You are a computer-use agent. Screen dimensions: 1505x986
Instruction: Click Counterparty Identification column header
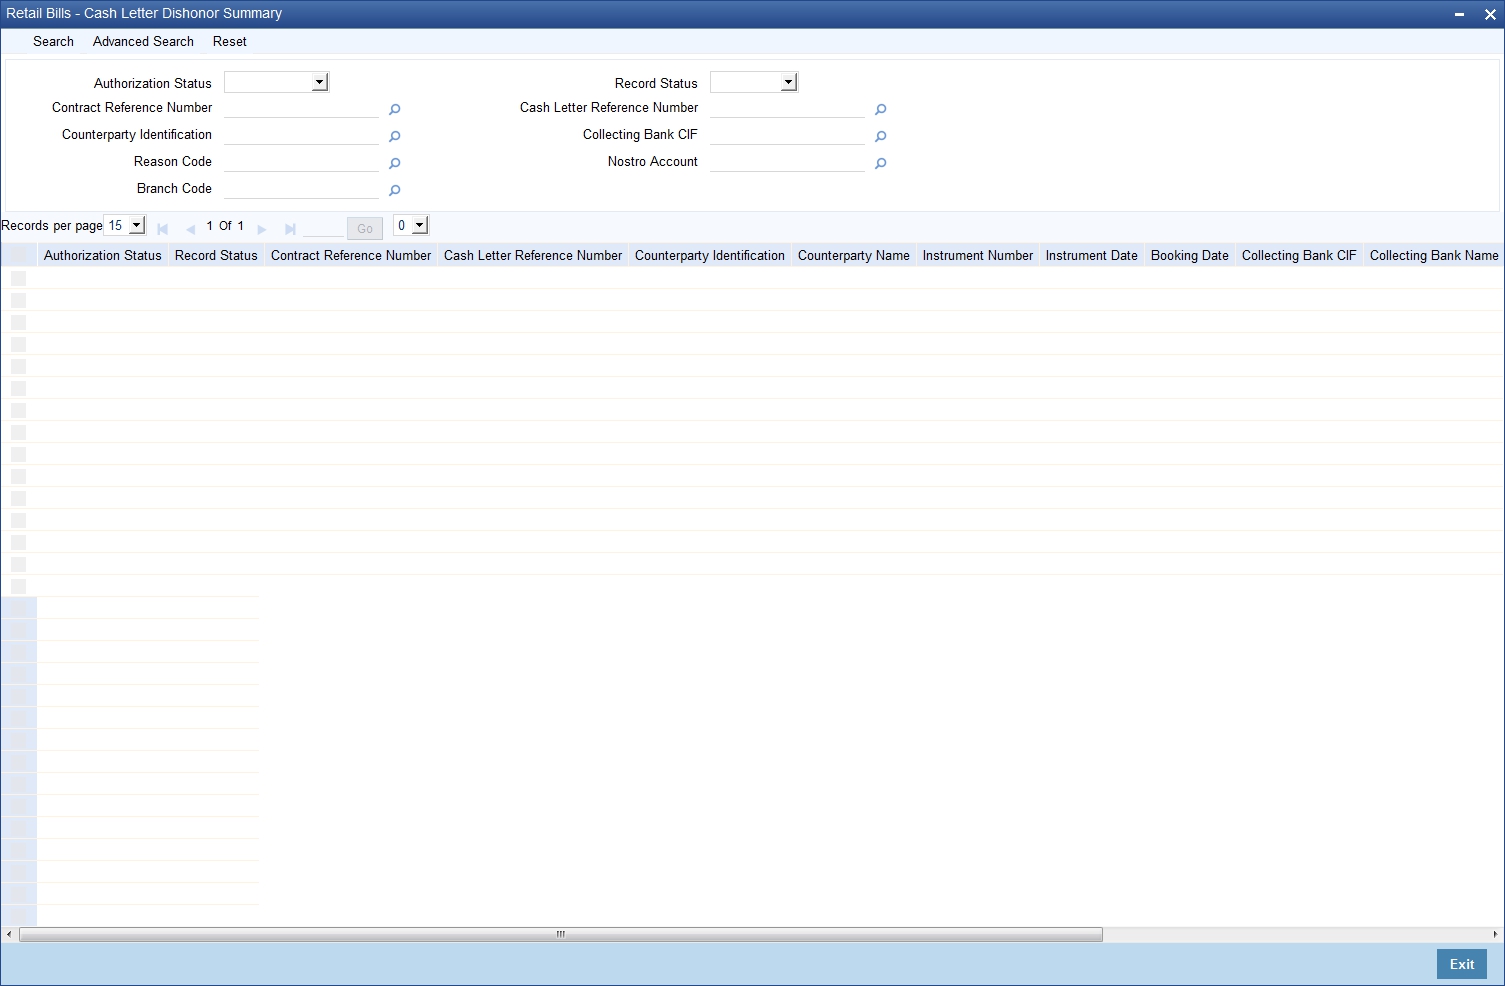pyautogui.click(x=710, y=255)
